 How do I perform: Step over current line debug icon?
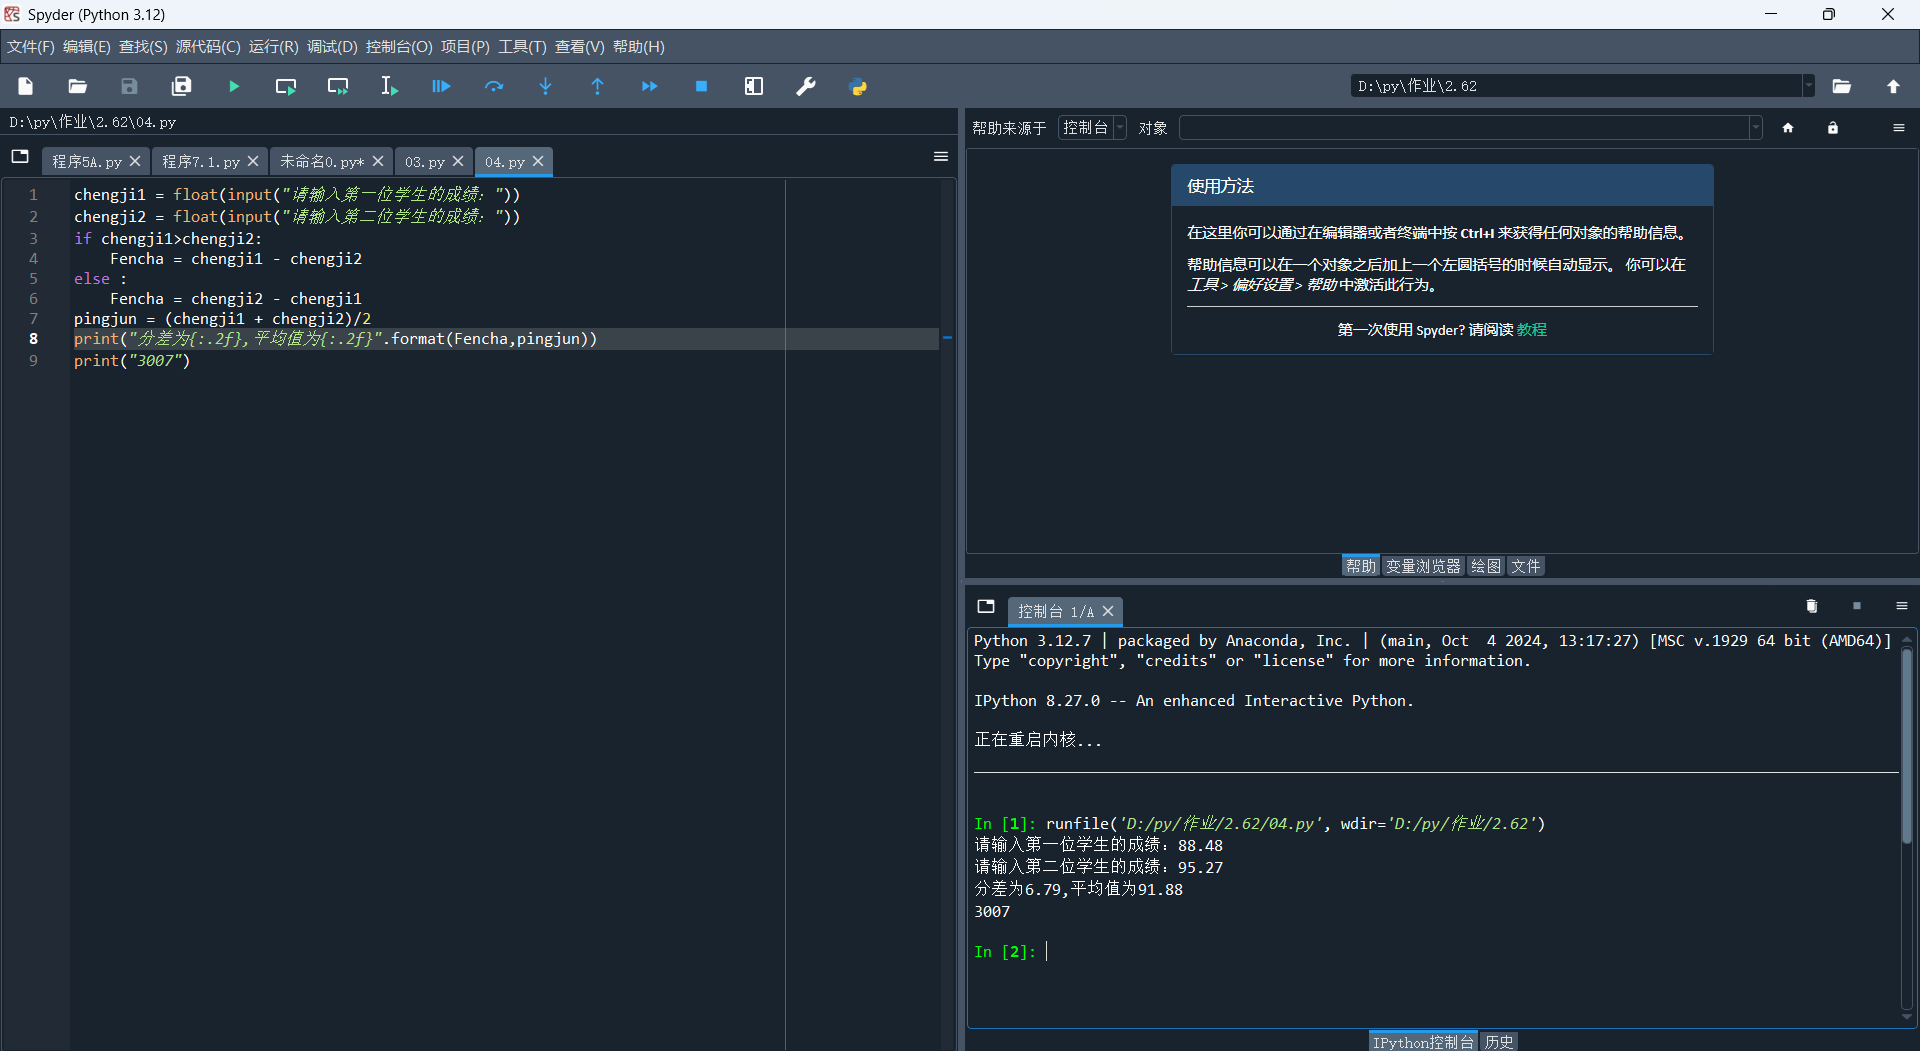494,87
